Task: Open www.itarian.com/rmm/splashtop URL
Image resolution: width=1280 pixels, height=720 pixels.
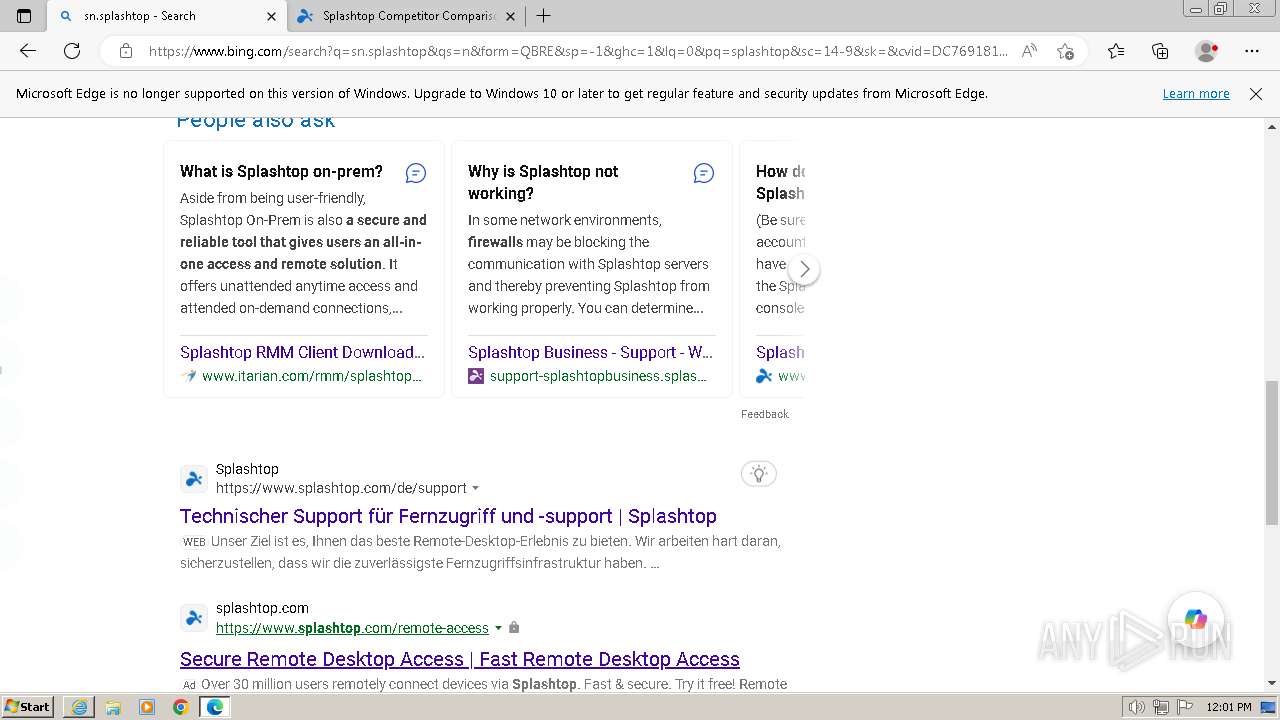Action: coord(311,376)
